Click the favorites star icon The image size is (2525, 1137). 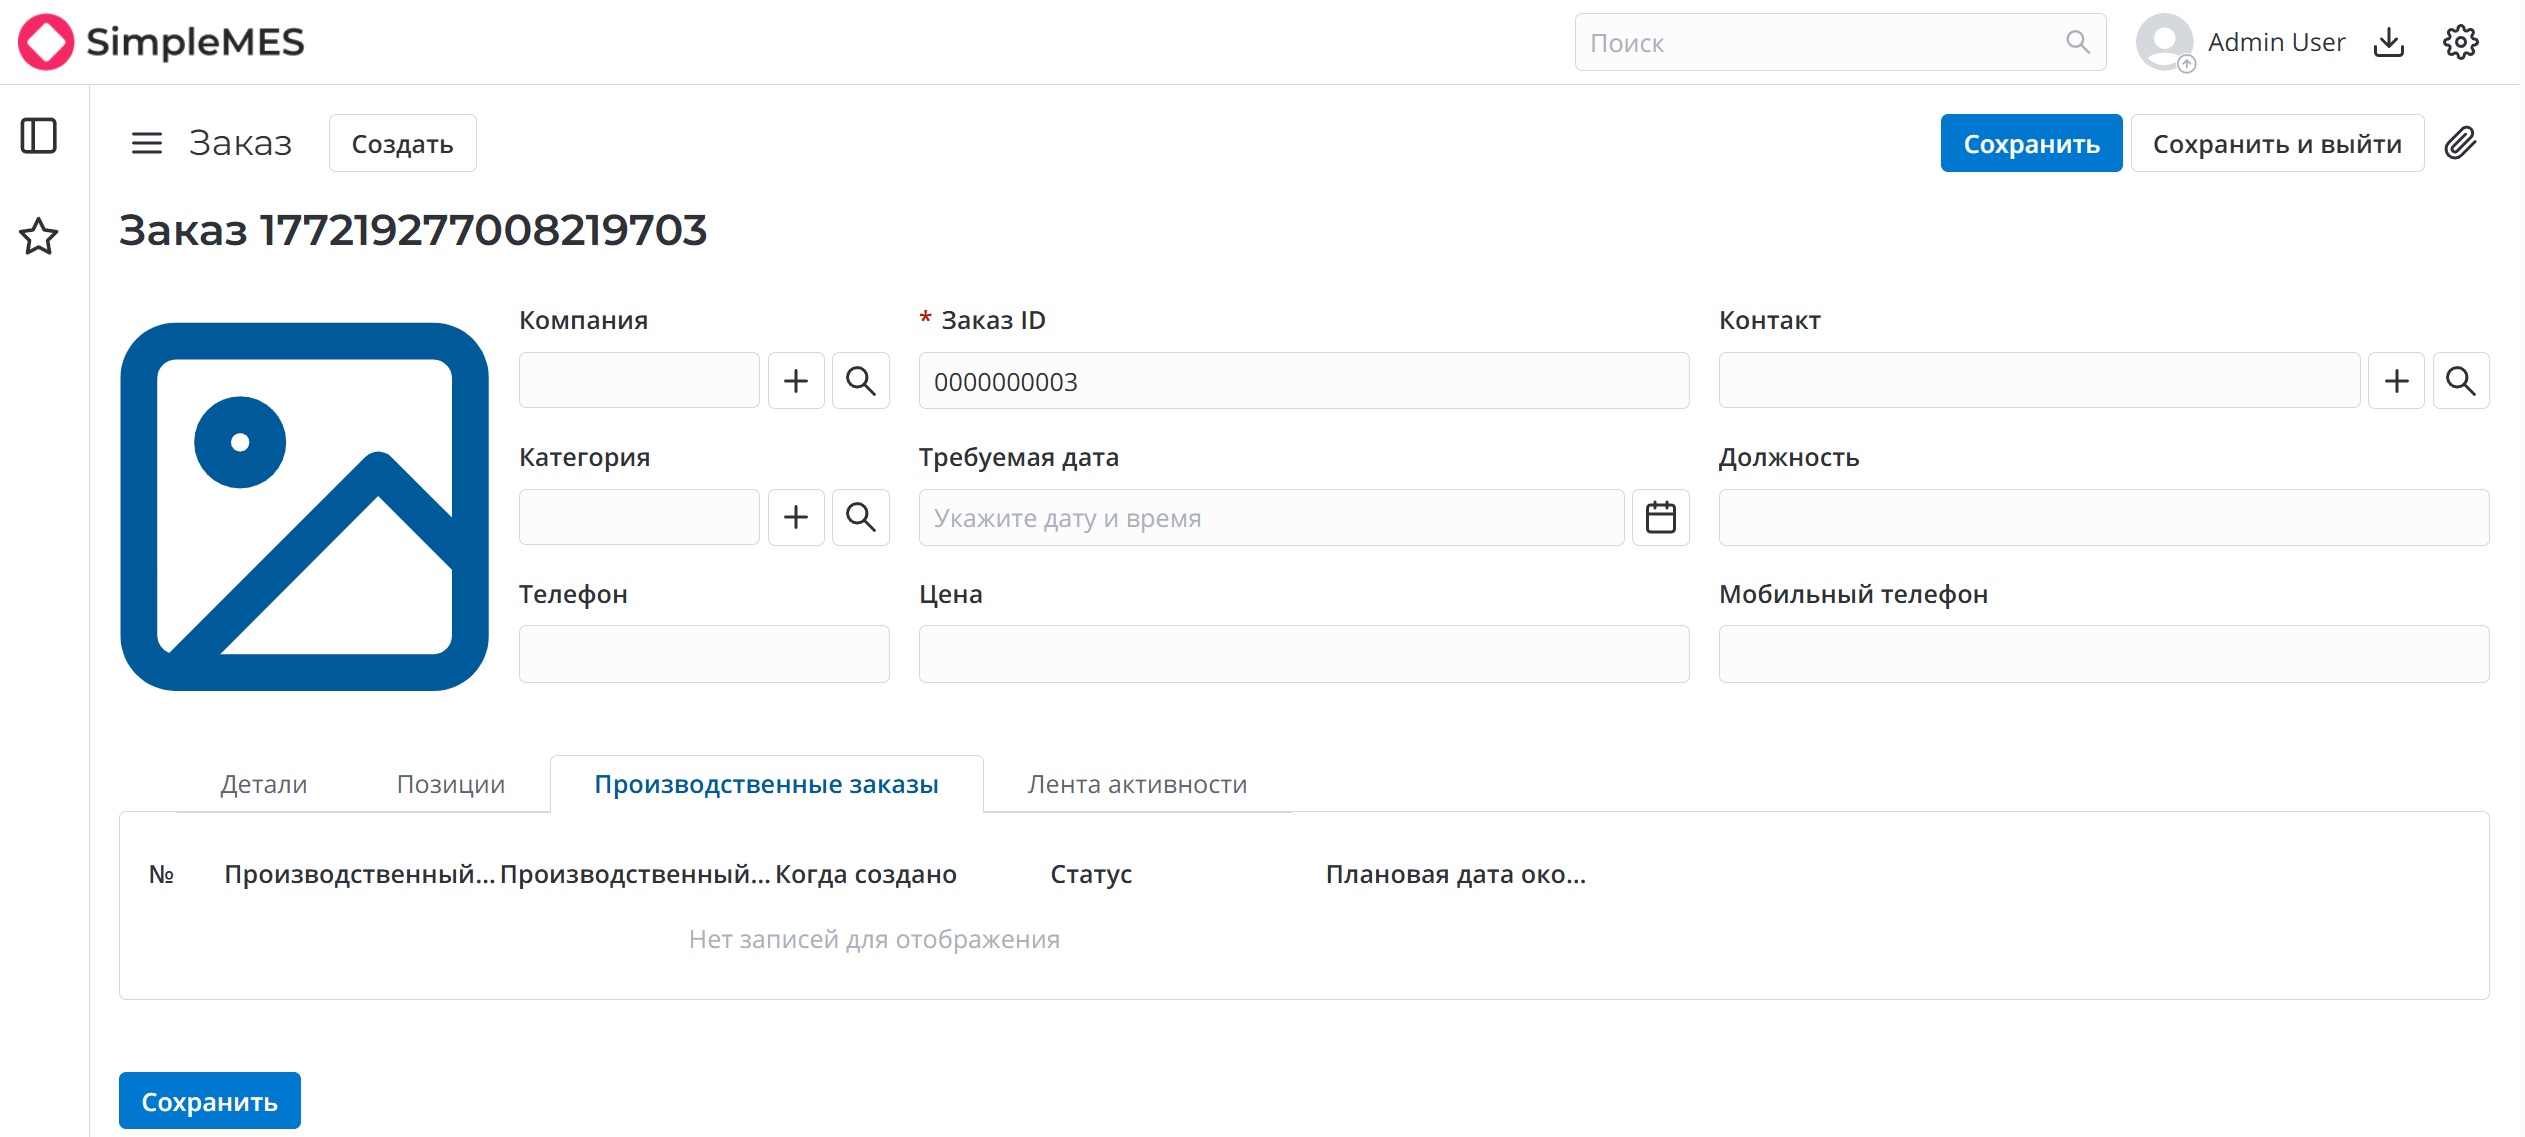39,237
